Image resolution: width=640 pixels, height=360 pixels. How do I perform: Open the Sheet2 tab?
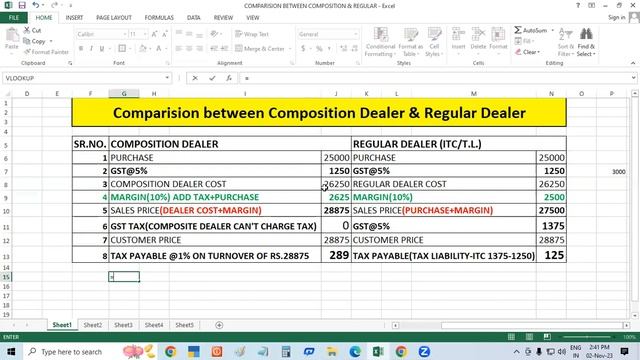[93, 325]
